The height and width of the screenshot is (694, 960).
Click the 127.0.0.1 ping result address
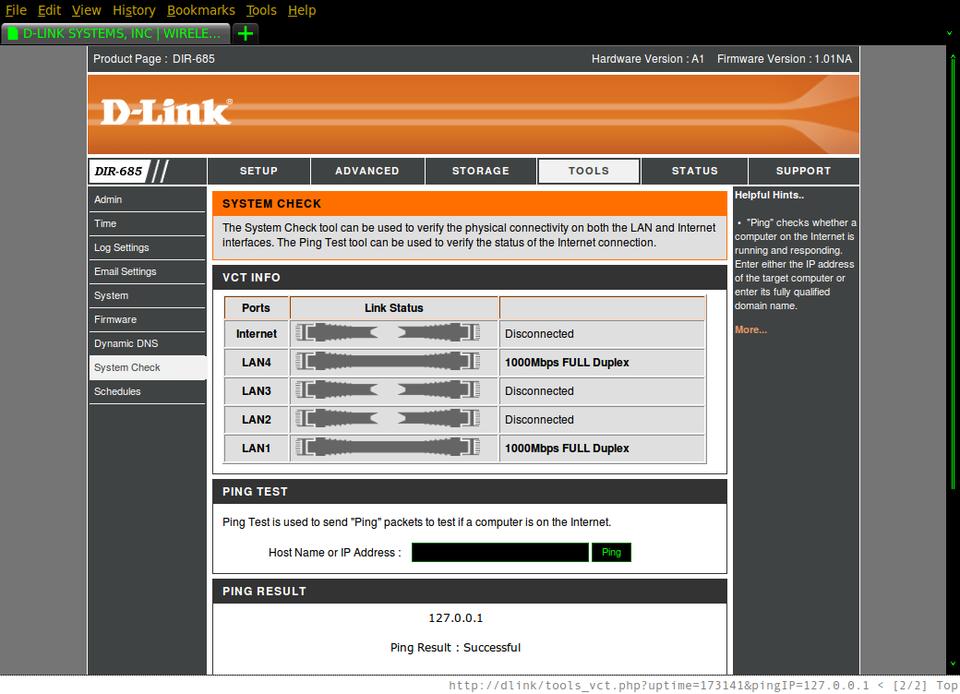[456, 618]
